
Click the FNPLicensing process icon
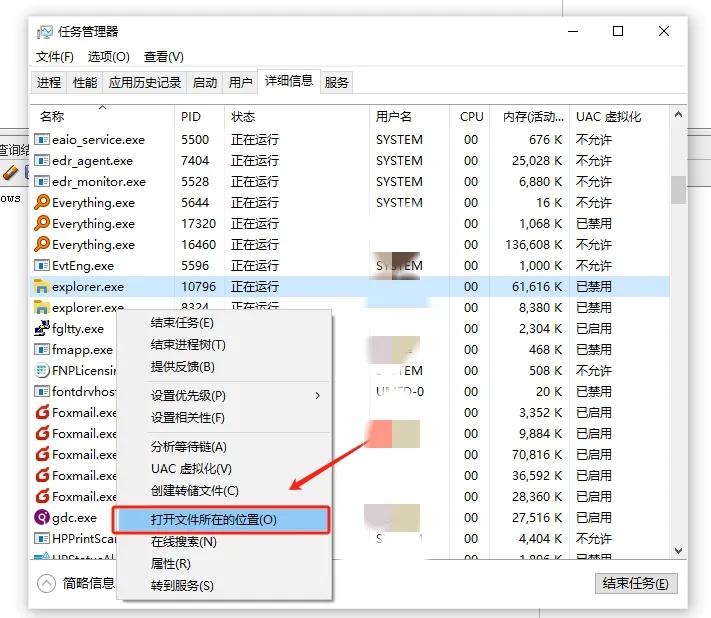(x=42, y=370)
